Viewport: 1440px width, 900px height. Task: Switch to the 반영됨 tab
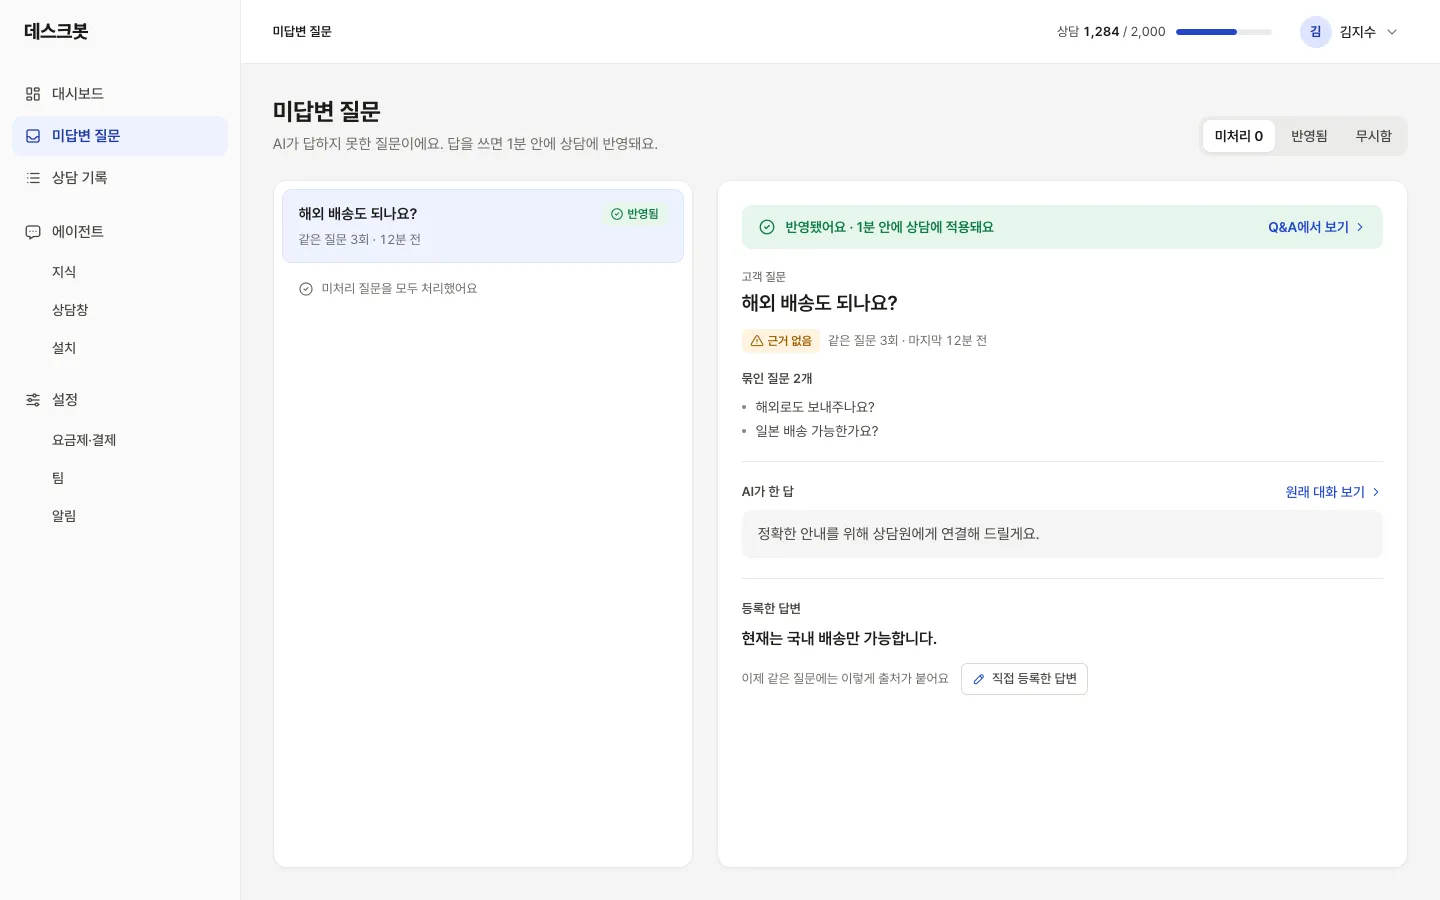[1309, 136]
